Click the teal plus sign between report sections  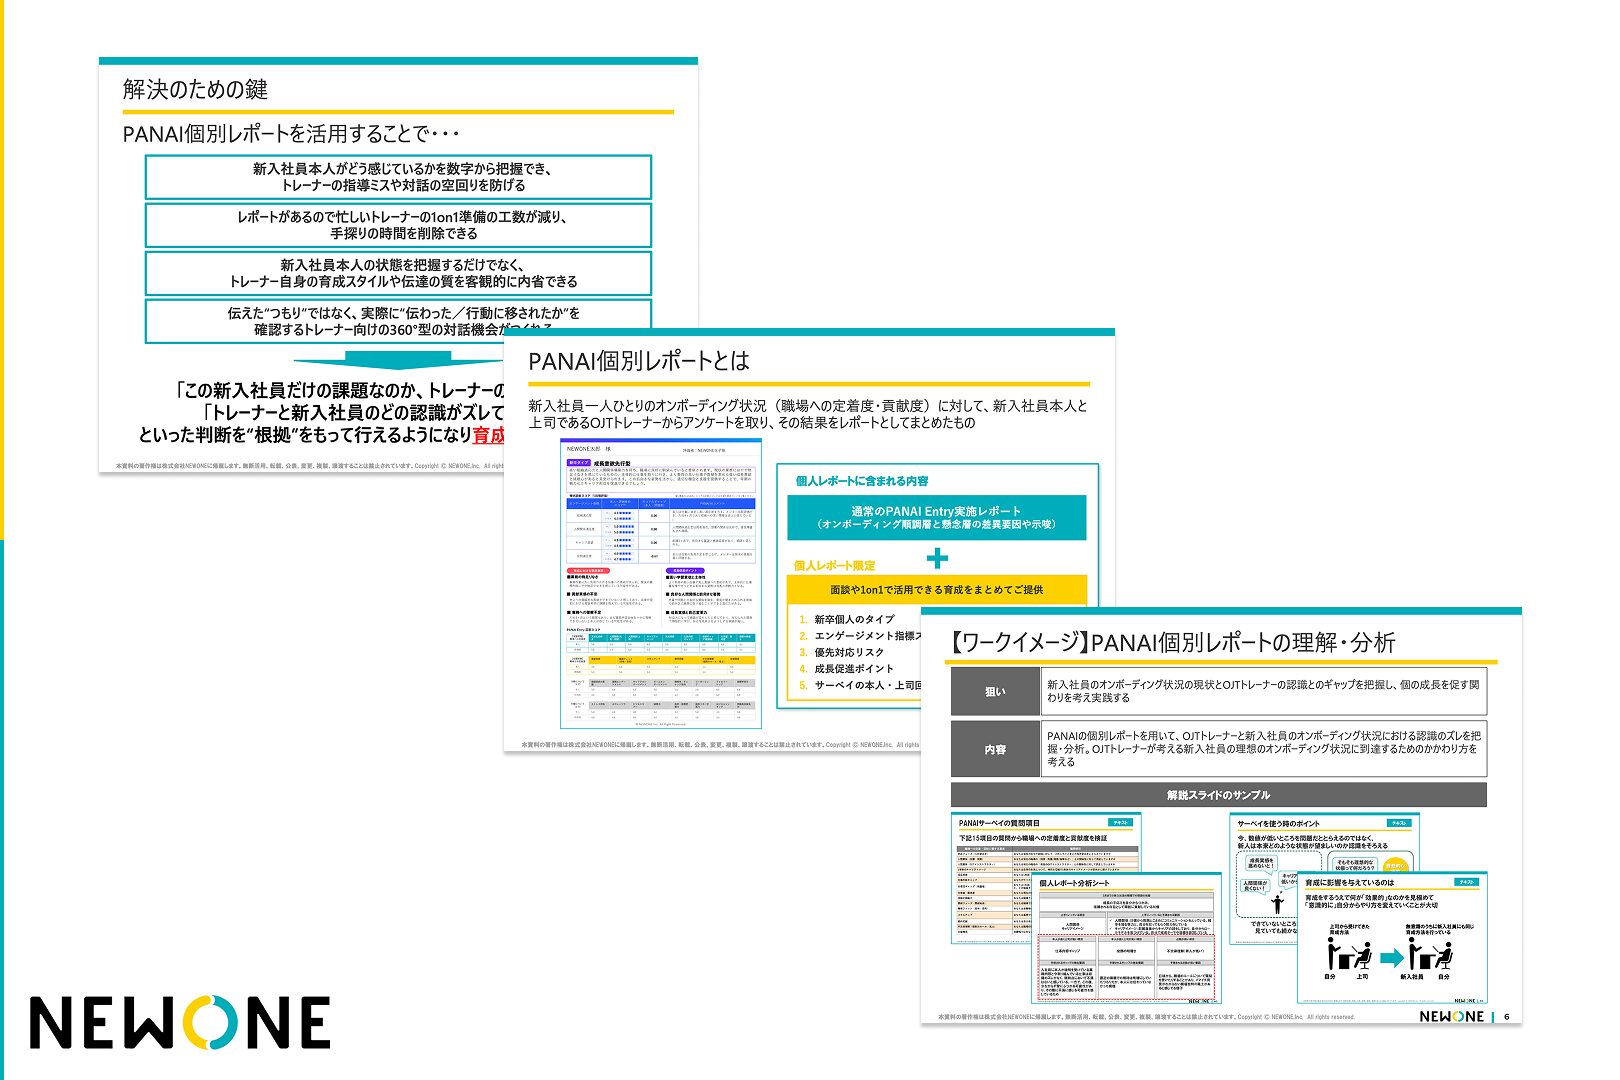(x=936, y=558)
